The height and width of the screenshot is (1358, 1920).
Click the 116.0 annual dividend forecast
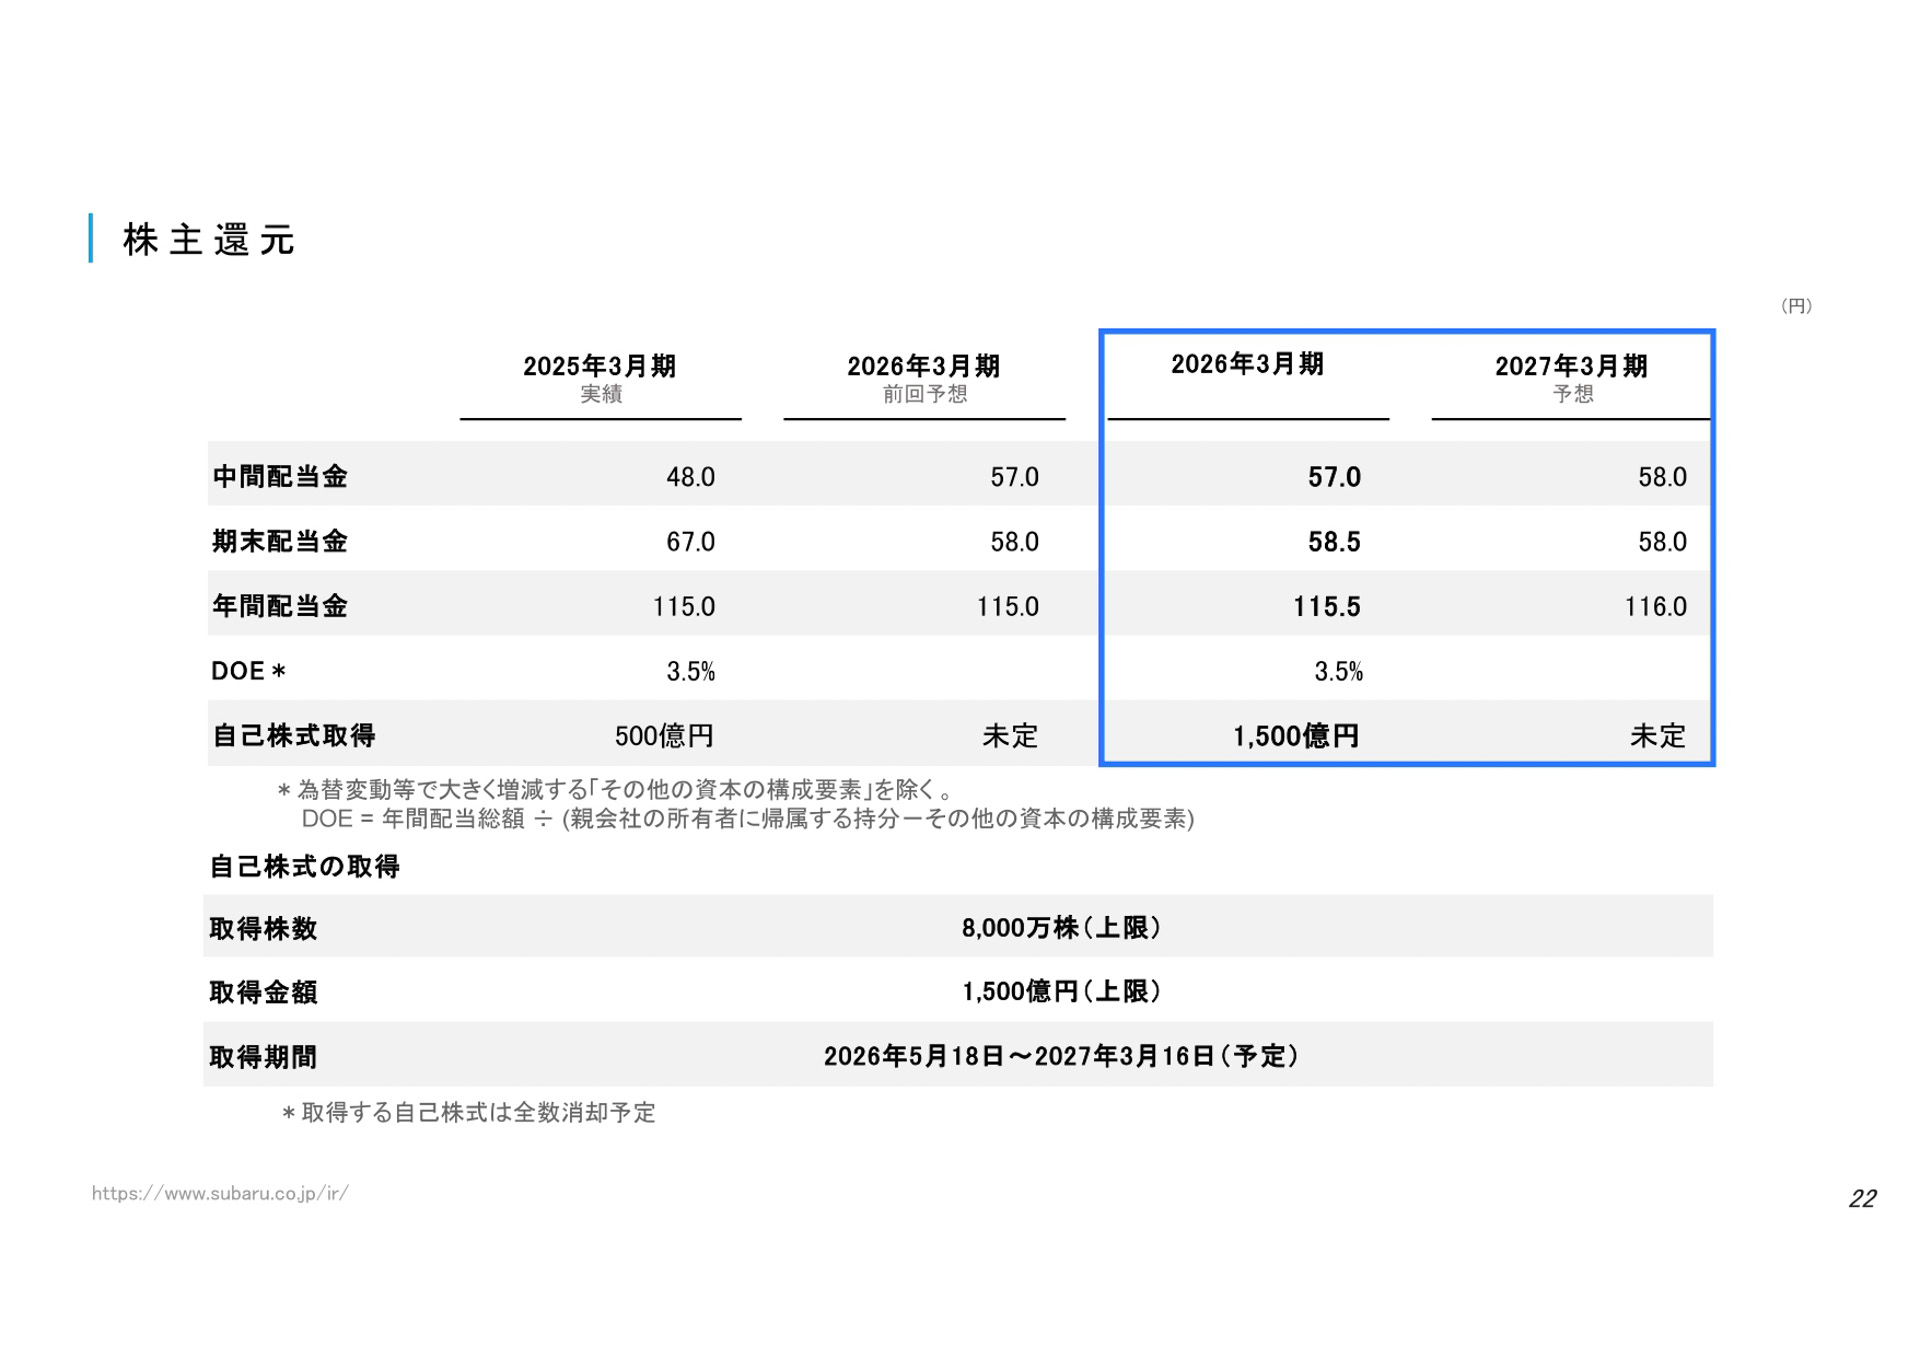(1656, 607)
